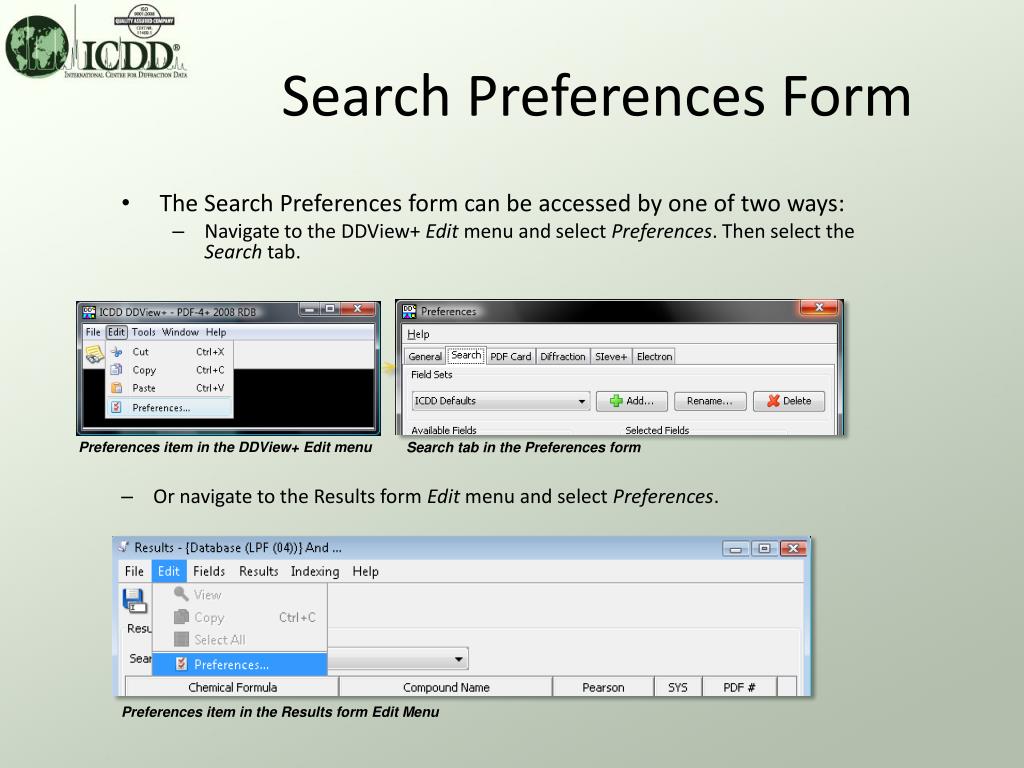Click the save disk icon in Results window

tap(135, 601)
